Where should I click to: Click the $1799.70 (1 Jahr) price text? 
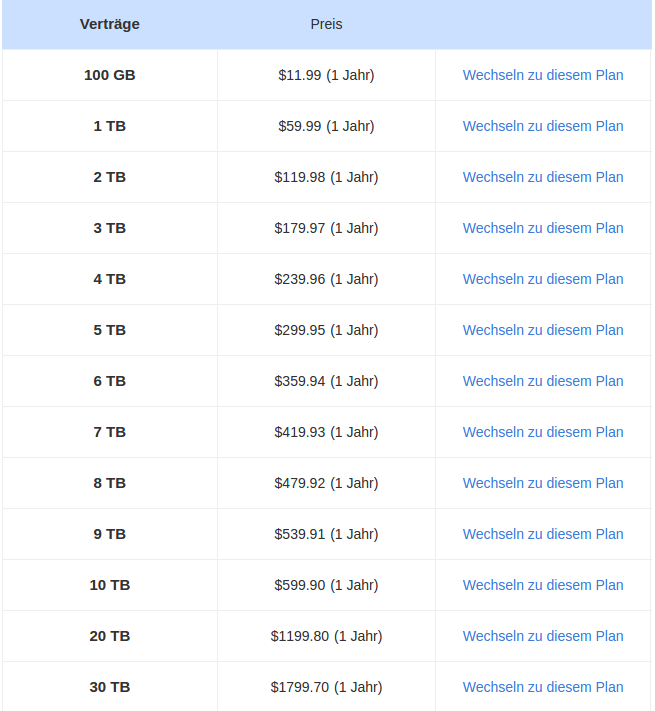(x=326, y=687)
